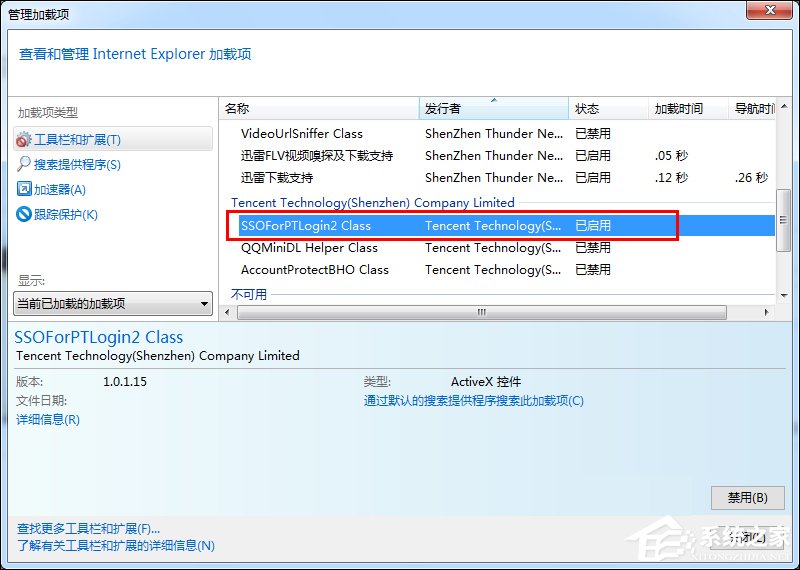Click 已禁用 status of VideoUrlSniffer Class

tap(593, 134)
